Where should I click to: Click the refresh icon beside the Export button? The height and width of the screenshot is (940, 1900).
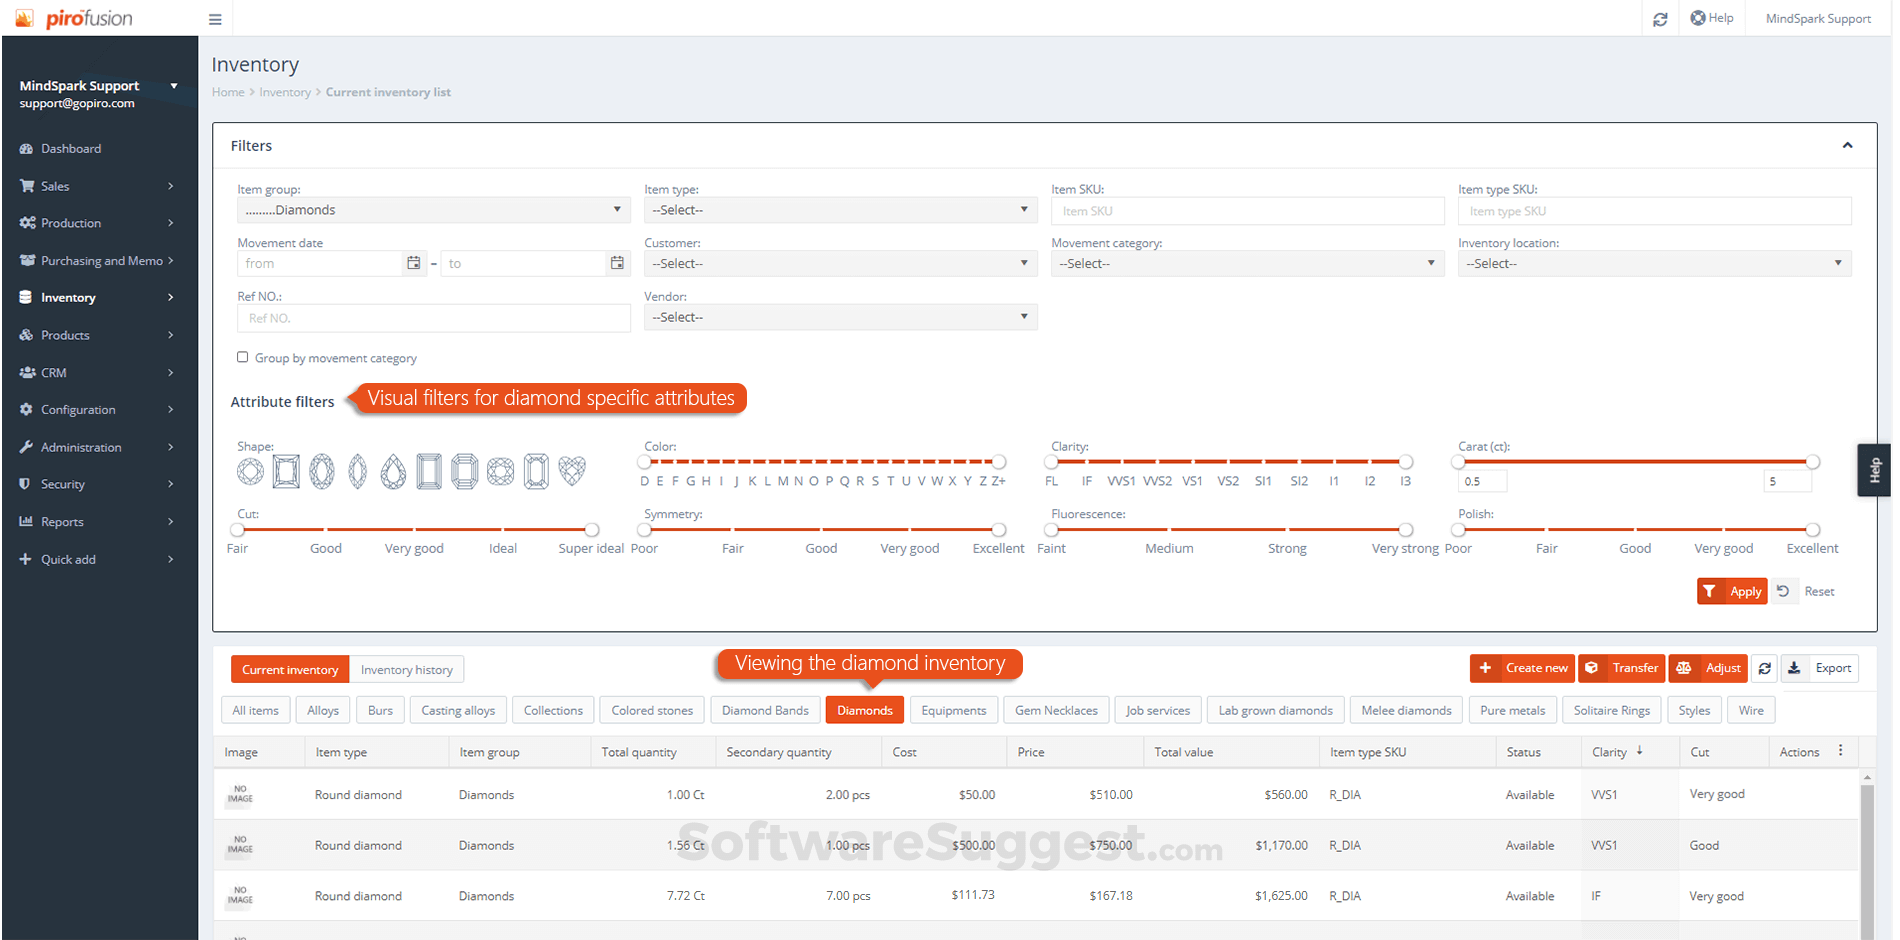1764,668
